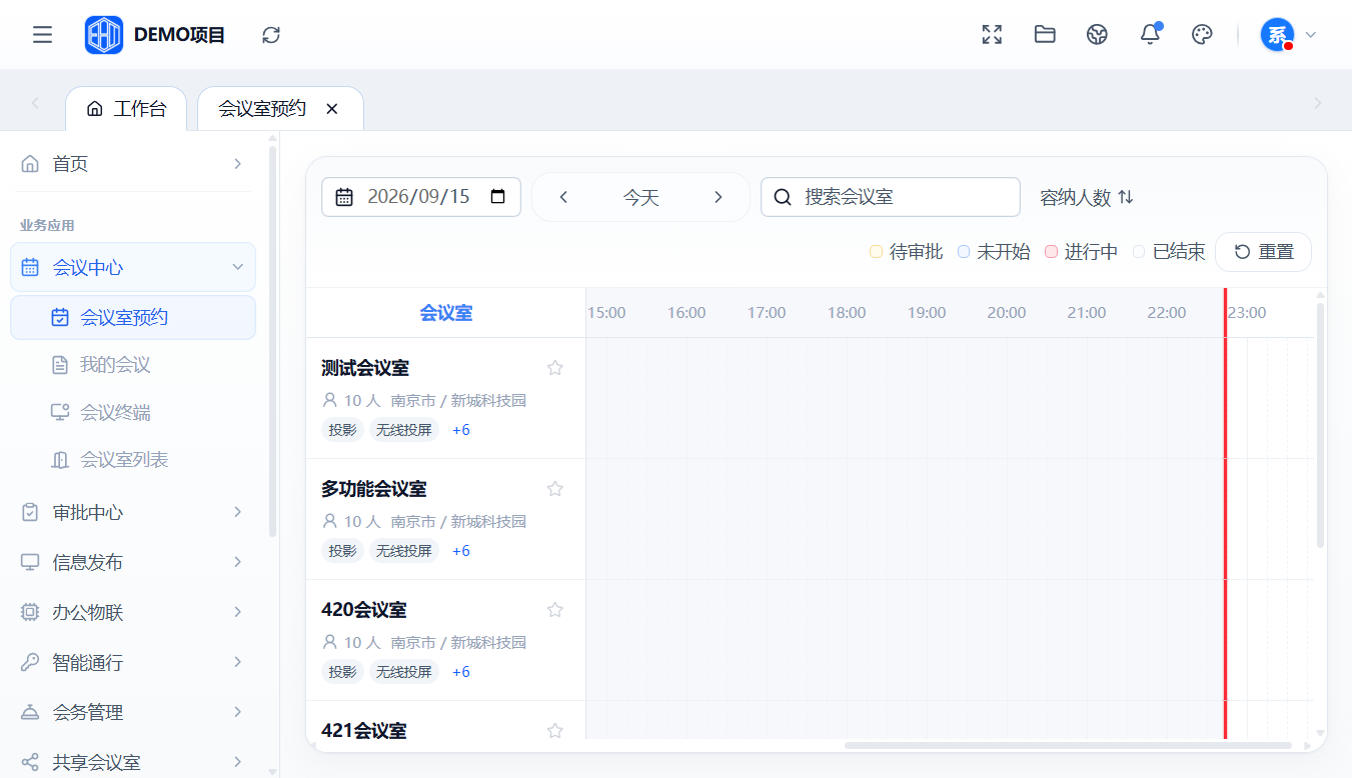
Task: Open calendar picker in the date field
Action: 498,197
